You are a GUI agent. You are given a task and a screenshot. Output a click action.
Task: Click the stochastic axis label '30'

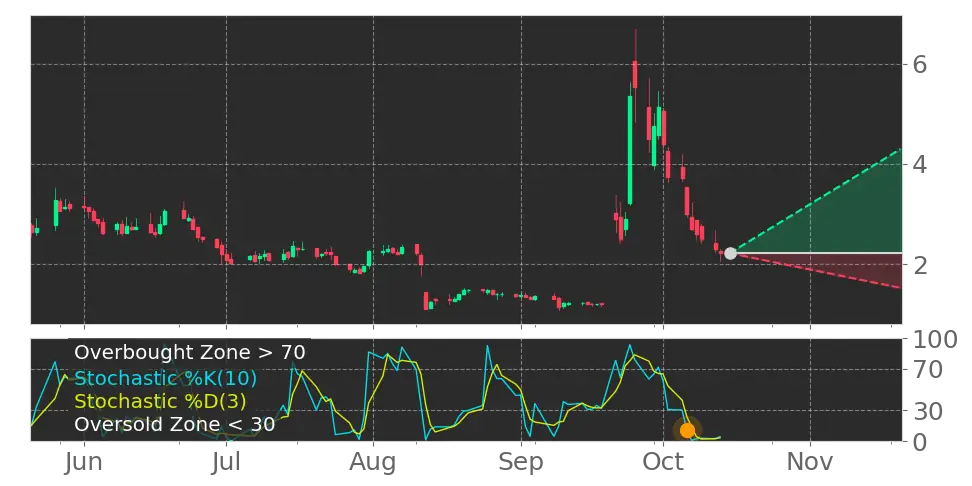pyautogui.click(x=927, y=410)
